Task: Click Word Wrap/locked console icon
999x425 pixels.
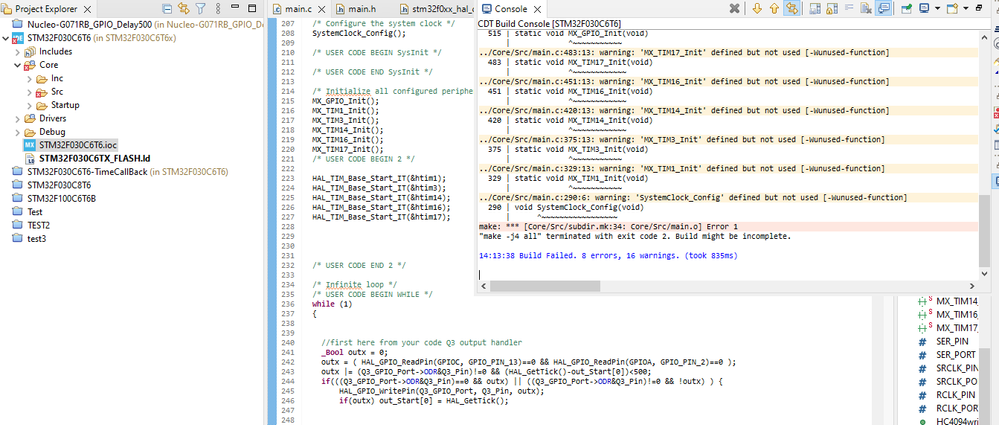Action: tap(832, 8)
